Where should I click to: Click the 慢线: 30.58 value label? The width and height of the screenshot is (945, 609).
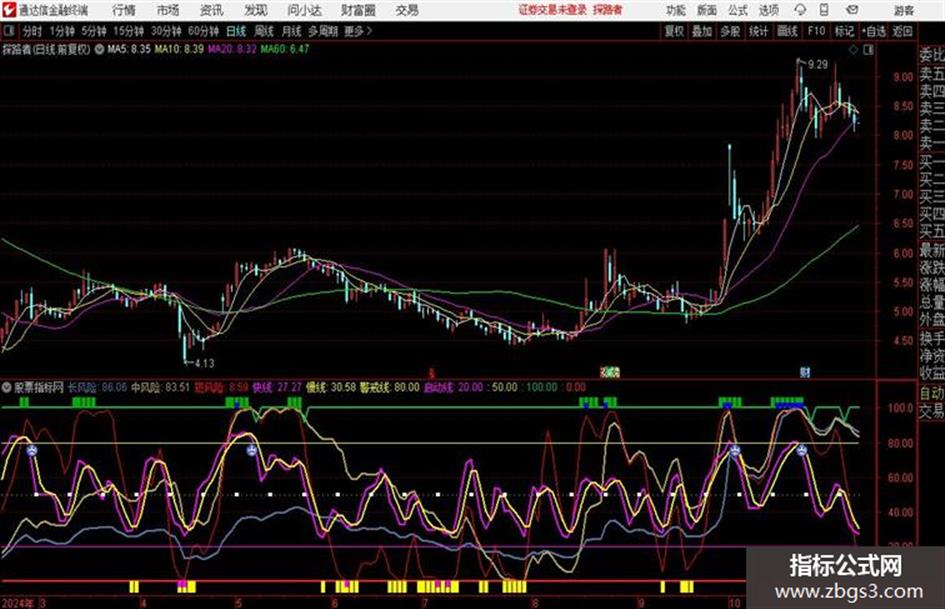click(331, 387)
